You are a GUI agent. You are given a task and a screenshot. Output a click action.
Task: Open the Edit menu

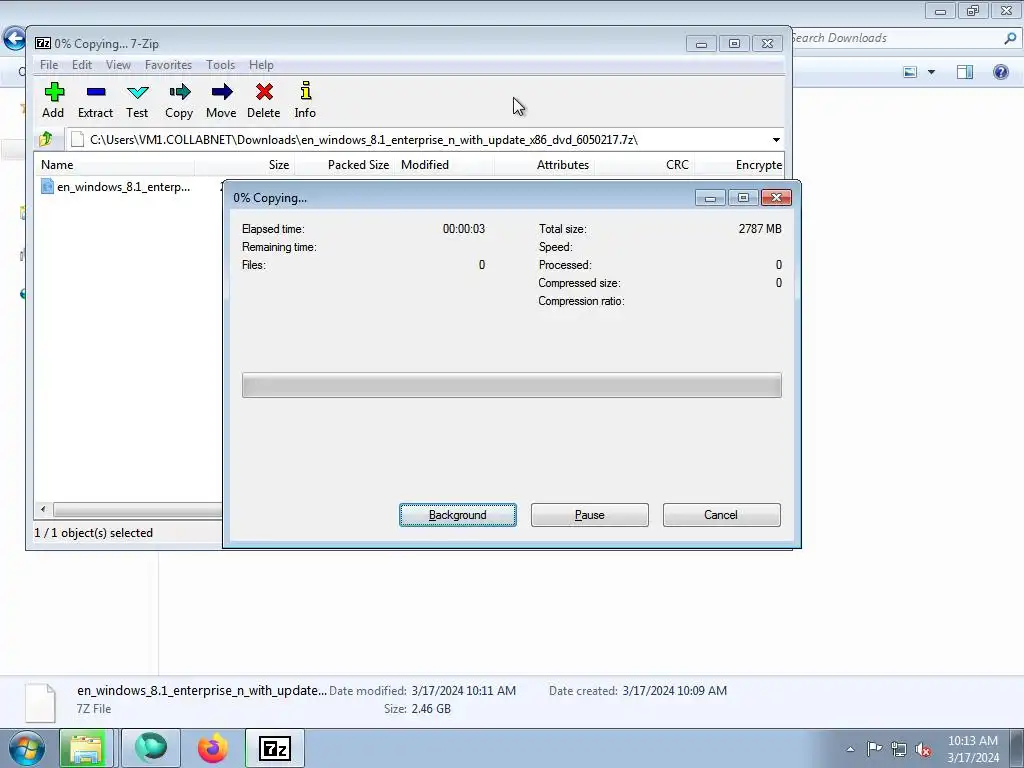82,65
